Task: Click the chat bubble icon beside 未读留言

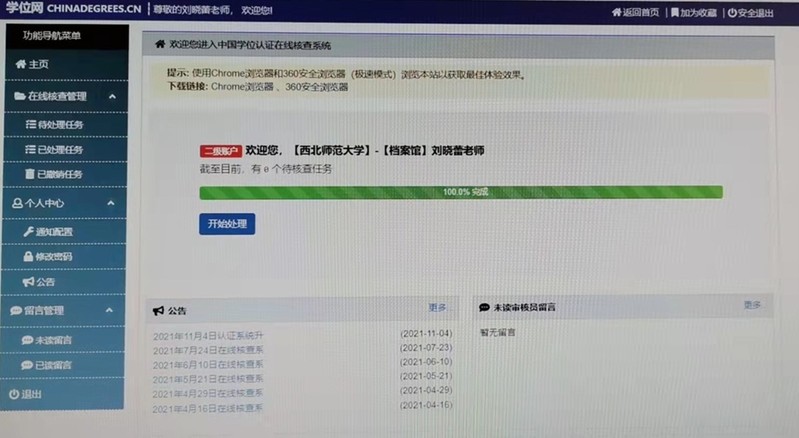Action: pos(27,340)
